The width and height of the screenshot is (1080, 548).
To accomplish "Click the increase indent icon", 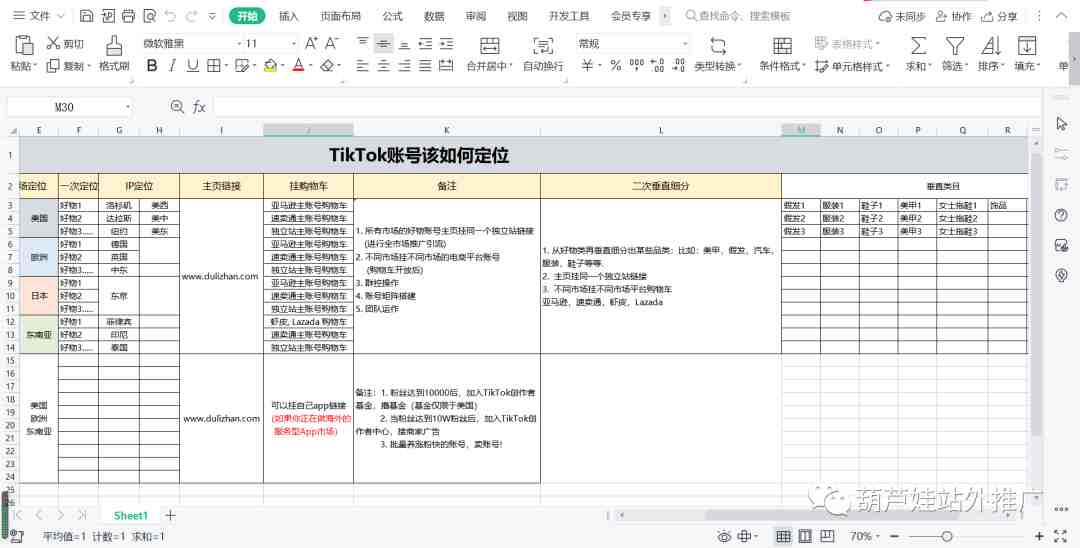I will 446,43.
